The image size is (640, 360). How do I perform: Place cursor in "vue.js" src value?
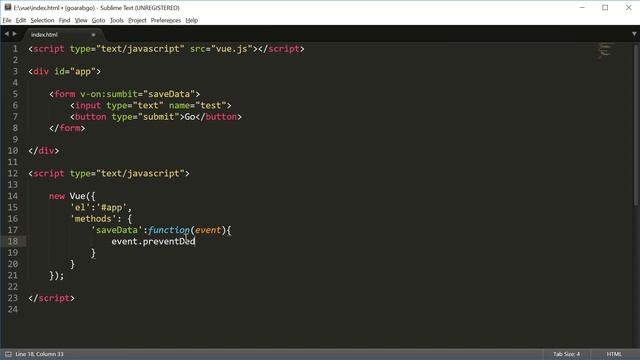coord(232,49)
